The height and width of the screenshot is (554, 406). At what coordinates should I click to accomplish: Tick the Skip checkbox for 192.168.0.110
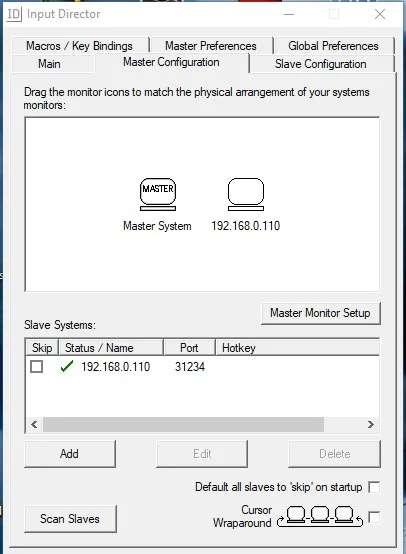36,366
